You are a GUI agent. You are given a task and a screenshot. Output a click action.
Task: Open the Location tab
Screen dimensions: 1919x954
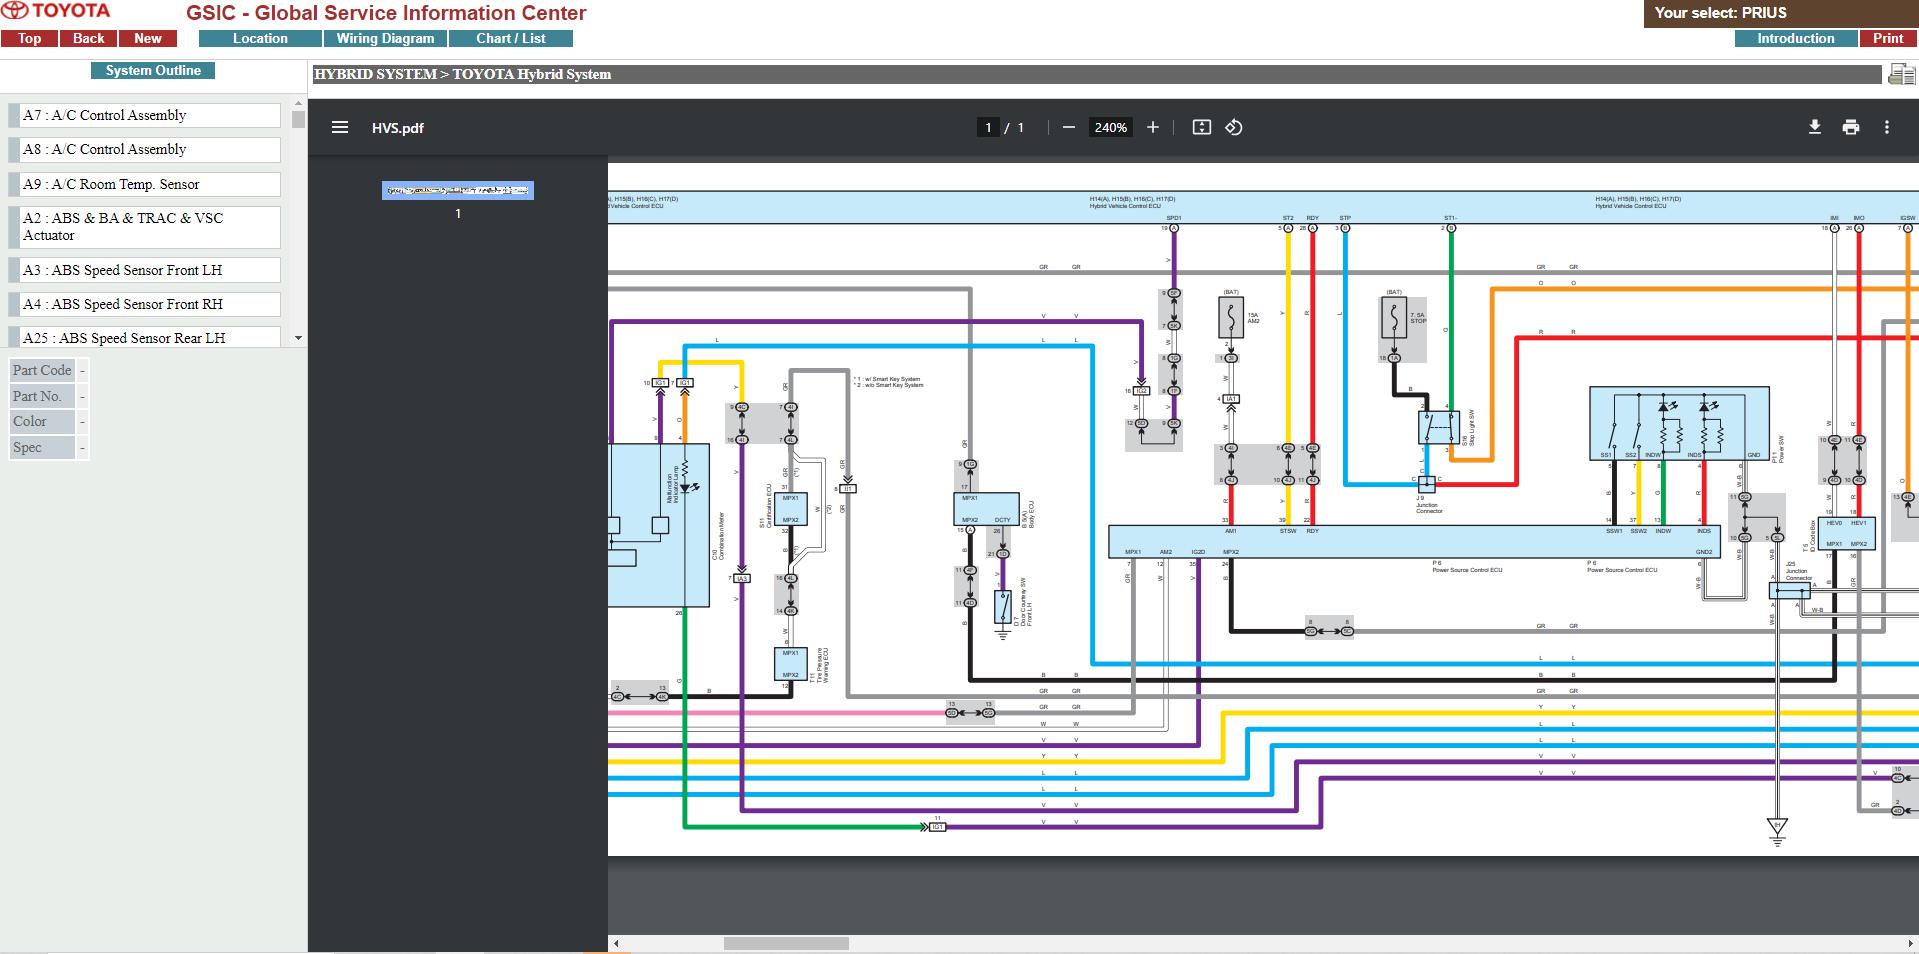coord(260,39)
